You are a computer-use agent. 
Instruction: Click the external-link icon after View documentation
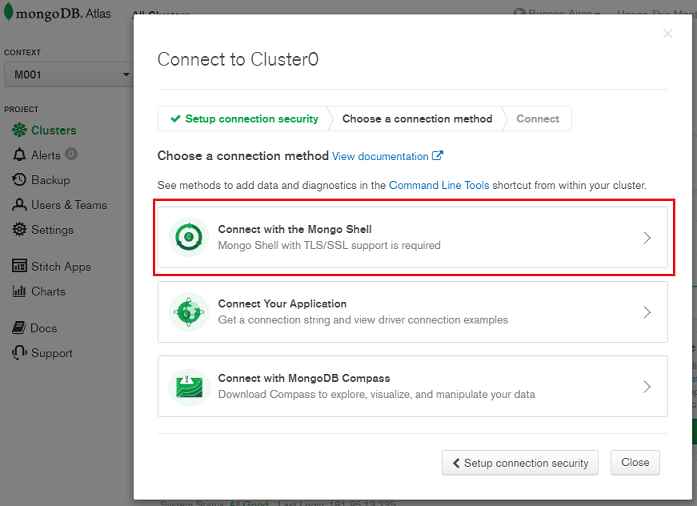click(x=437, y=156)
